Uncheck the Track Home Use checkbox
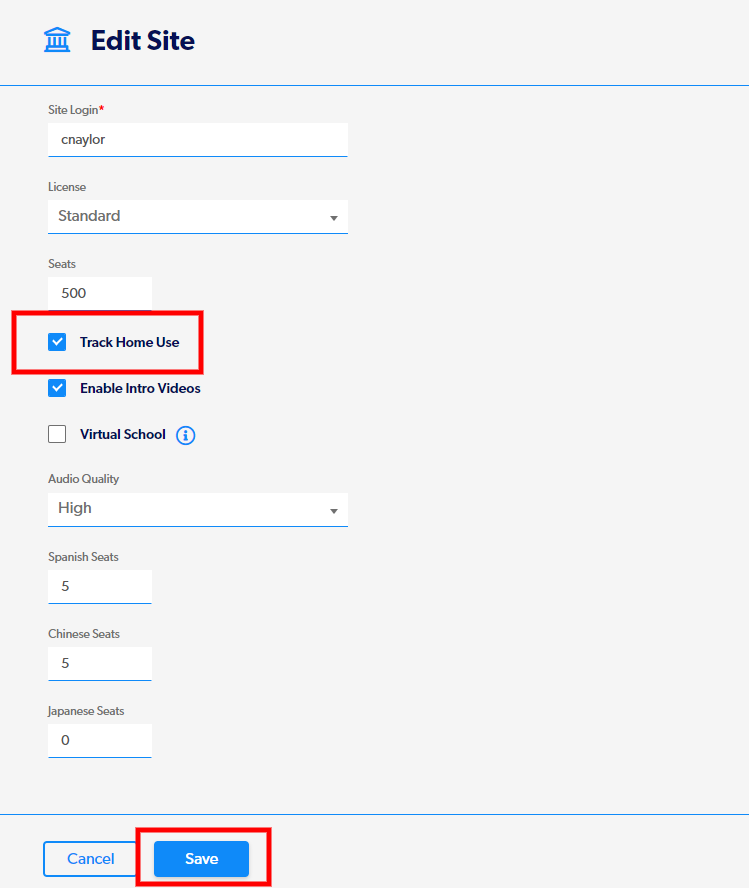Viewport: 749px width, 888px height. pyautogui.click(x=57, y=342)
